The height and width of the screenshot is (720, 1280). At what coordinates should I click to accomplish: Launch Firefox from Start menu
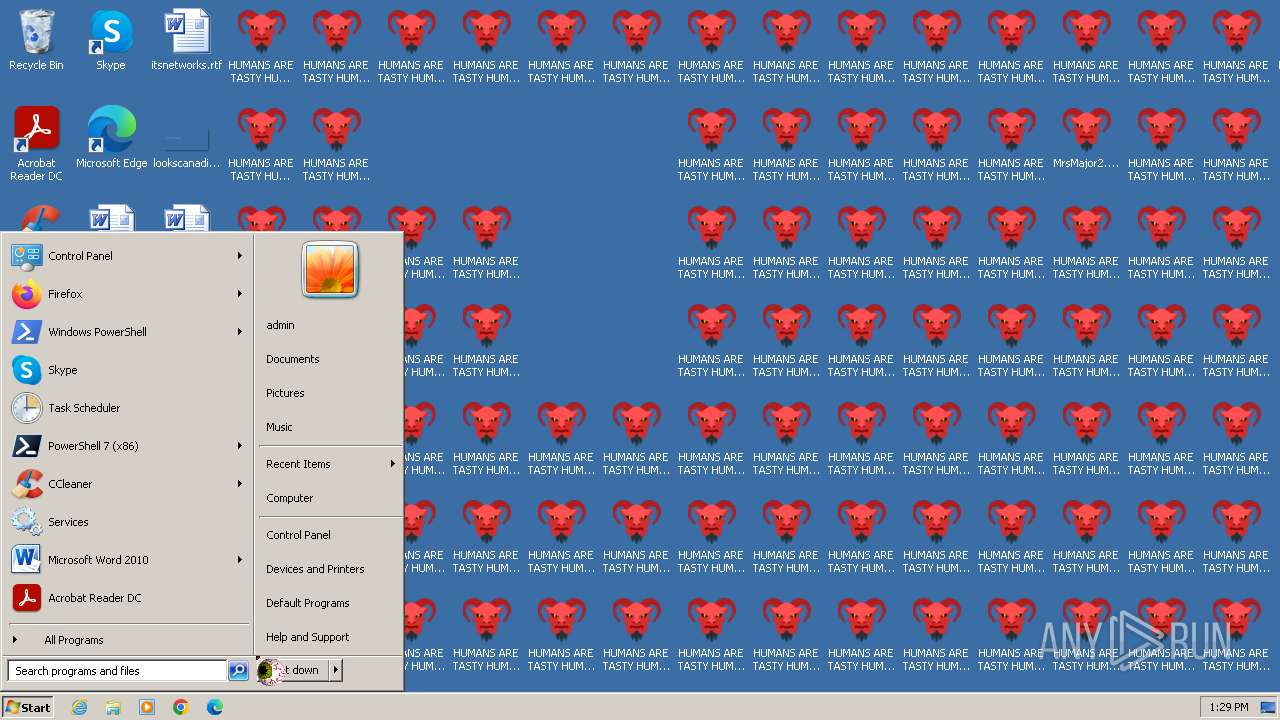tap(127, 294)
